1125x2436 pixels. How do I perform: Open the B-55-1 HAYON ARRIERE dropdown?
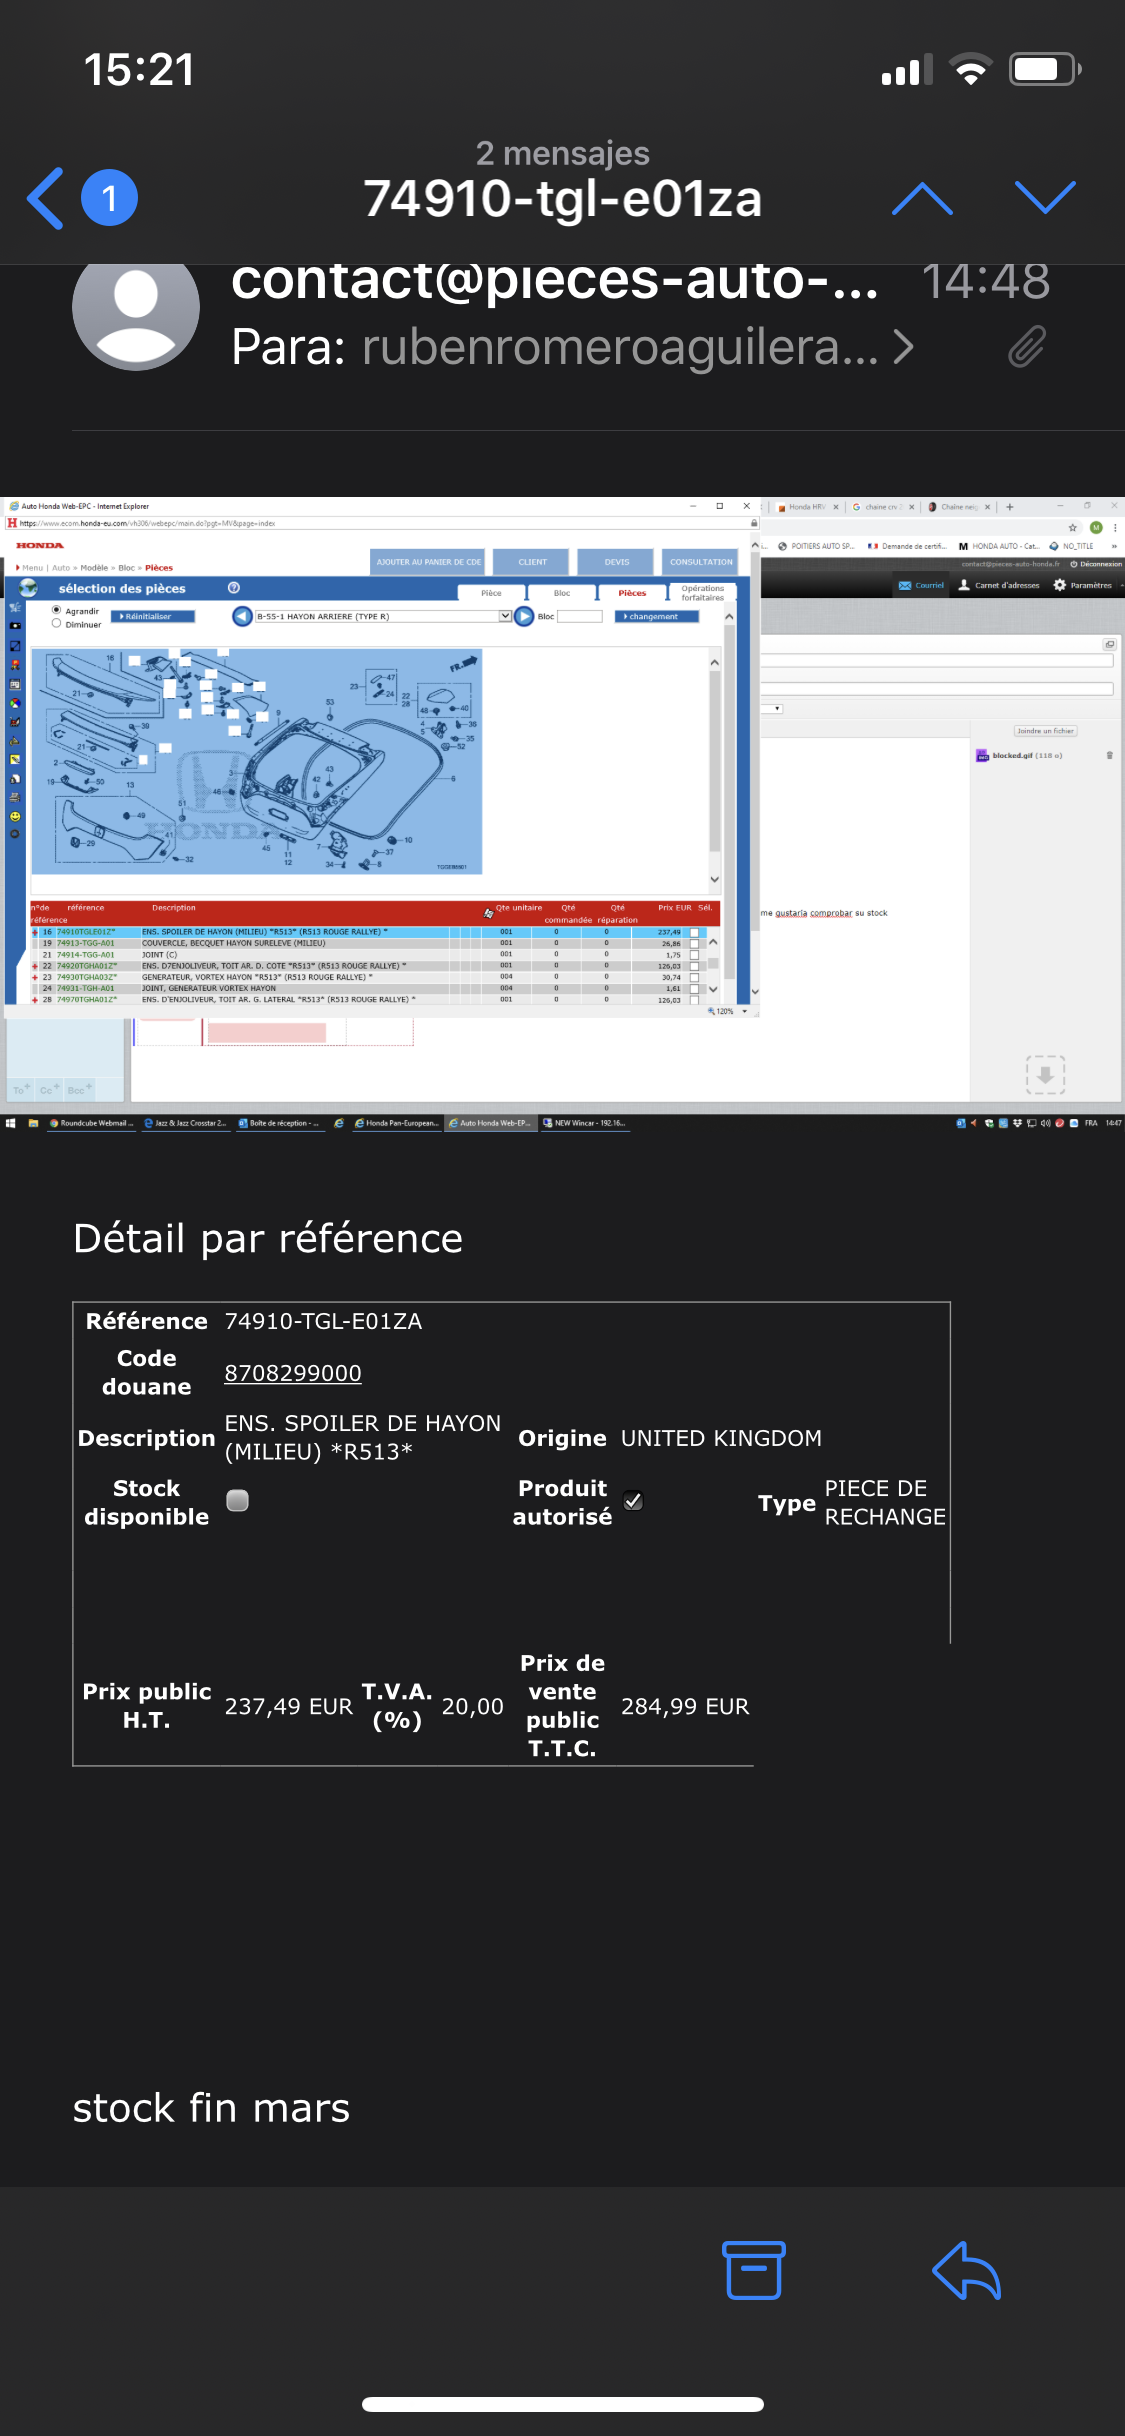[x=384, y=616]
